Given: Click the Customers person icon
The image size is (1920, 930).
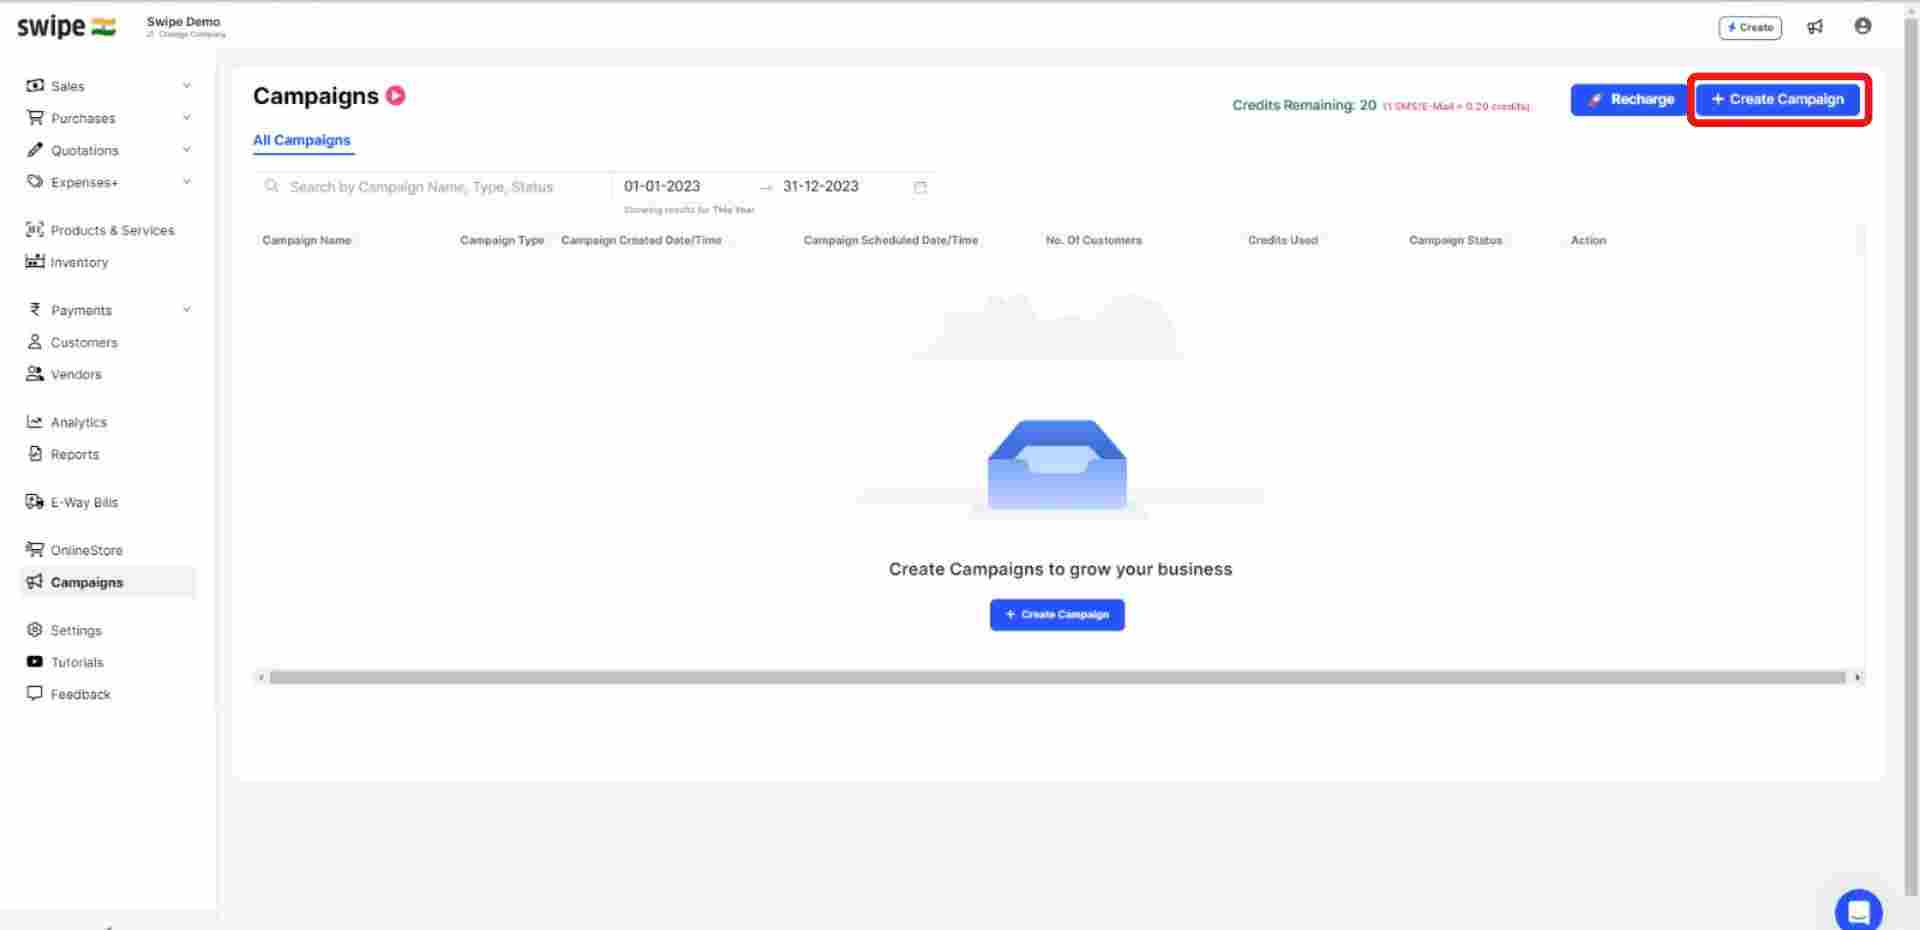Looking at the screenshot, I should (x=35, y=342).
